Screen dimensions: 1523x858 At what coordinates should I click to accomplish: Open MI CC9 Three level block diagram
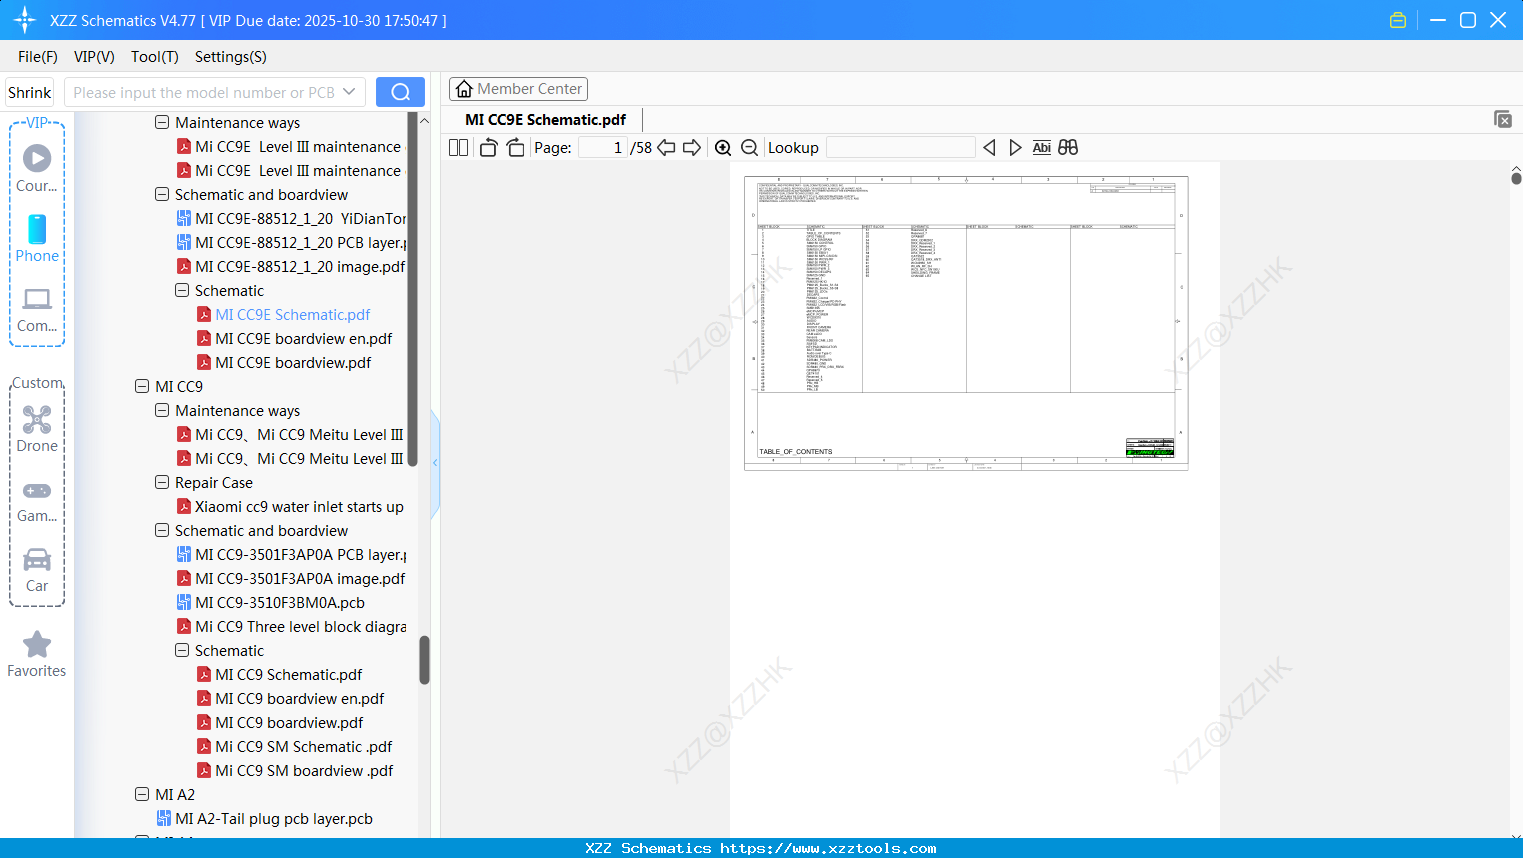tap(300, 626)
